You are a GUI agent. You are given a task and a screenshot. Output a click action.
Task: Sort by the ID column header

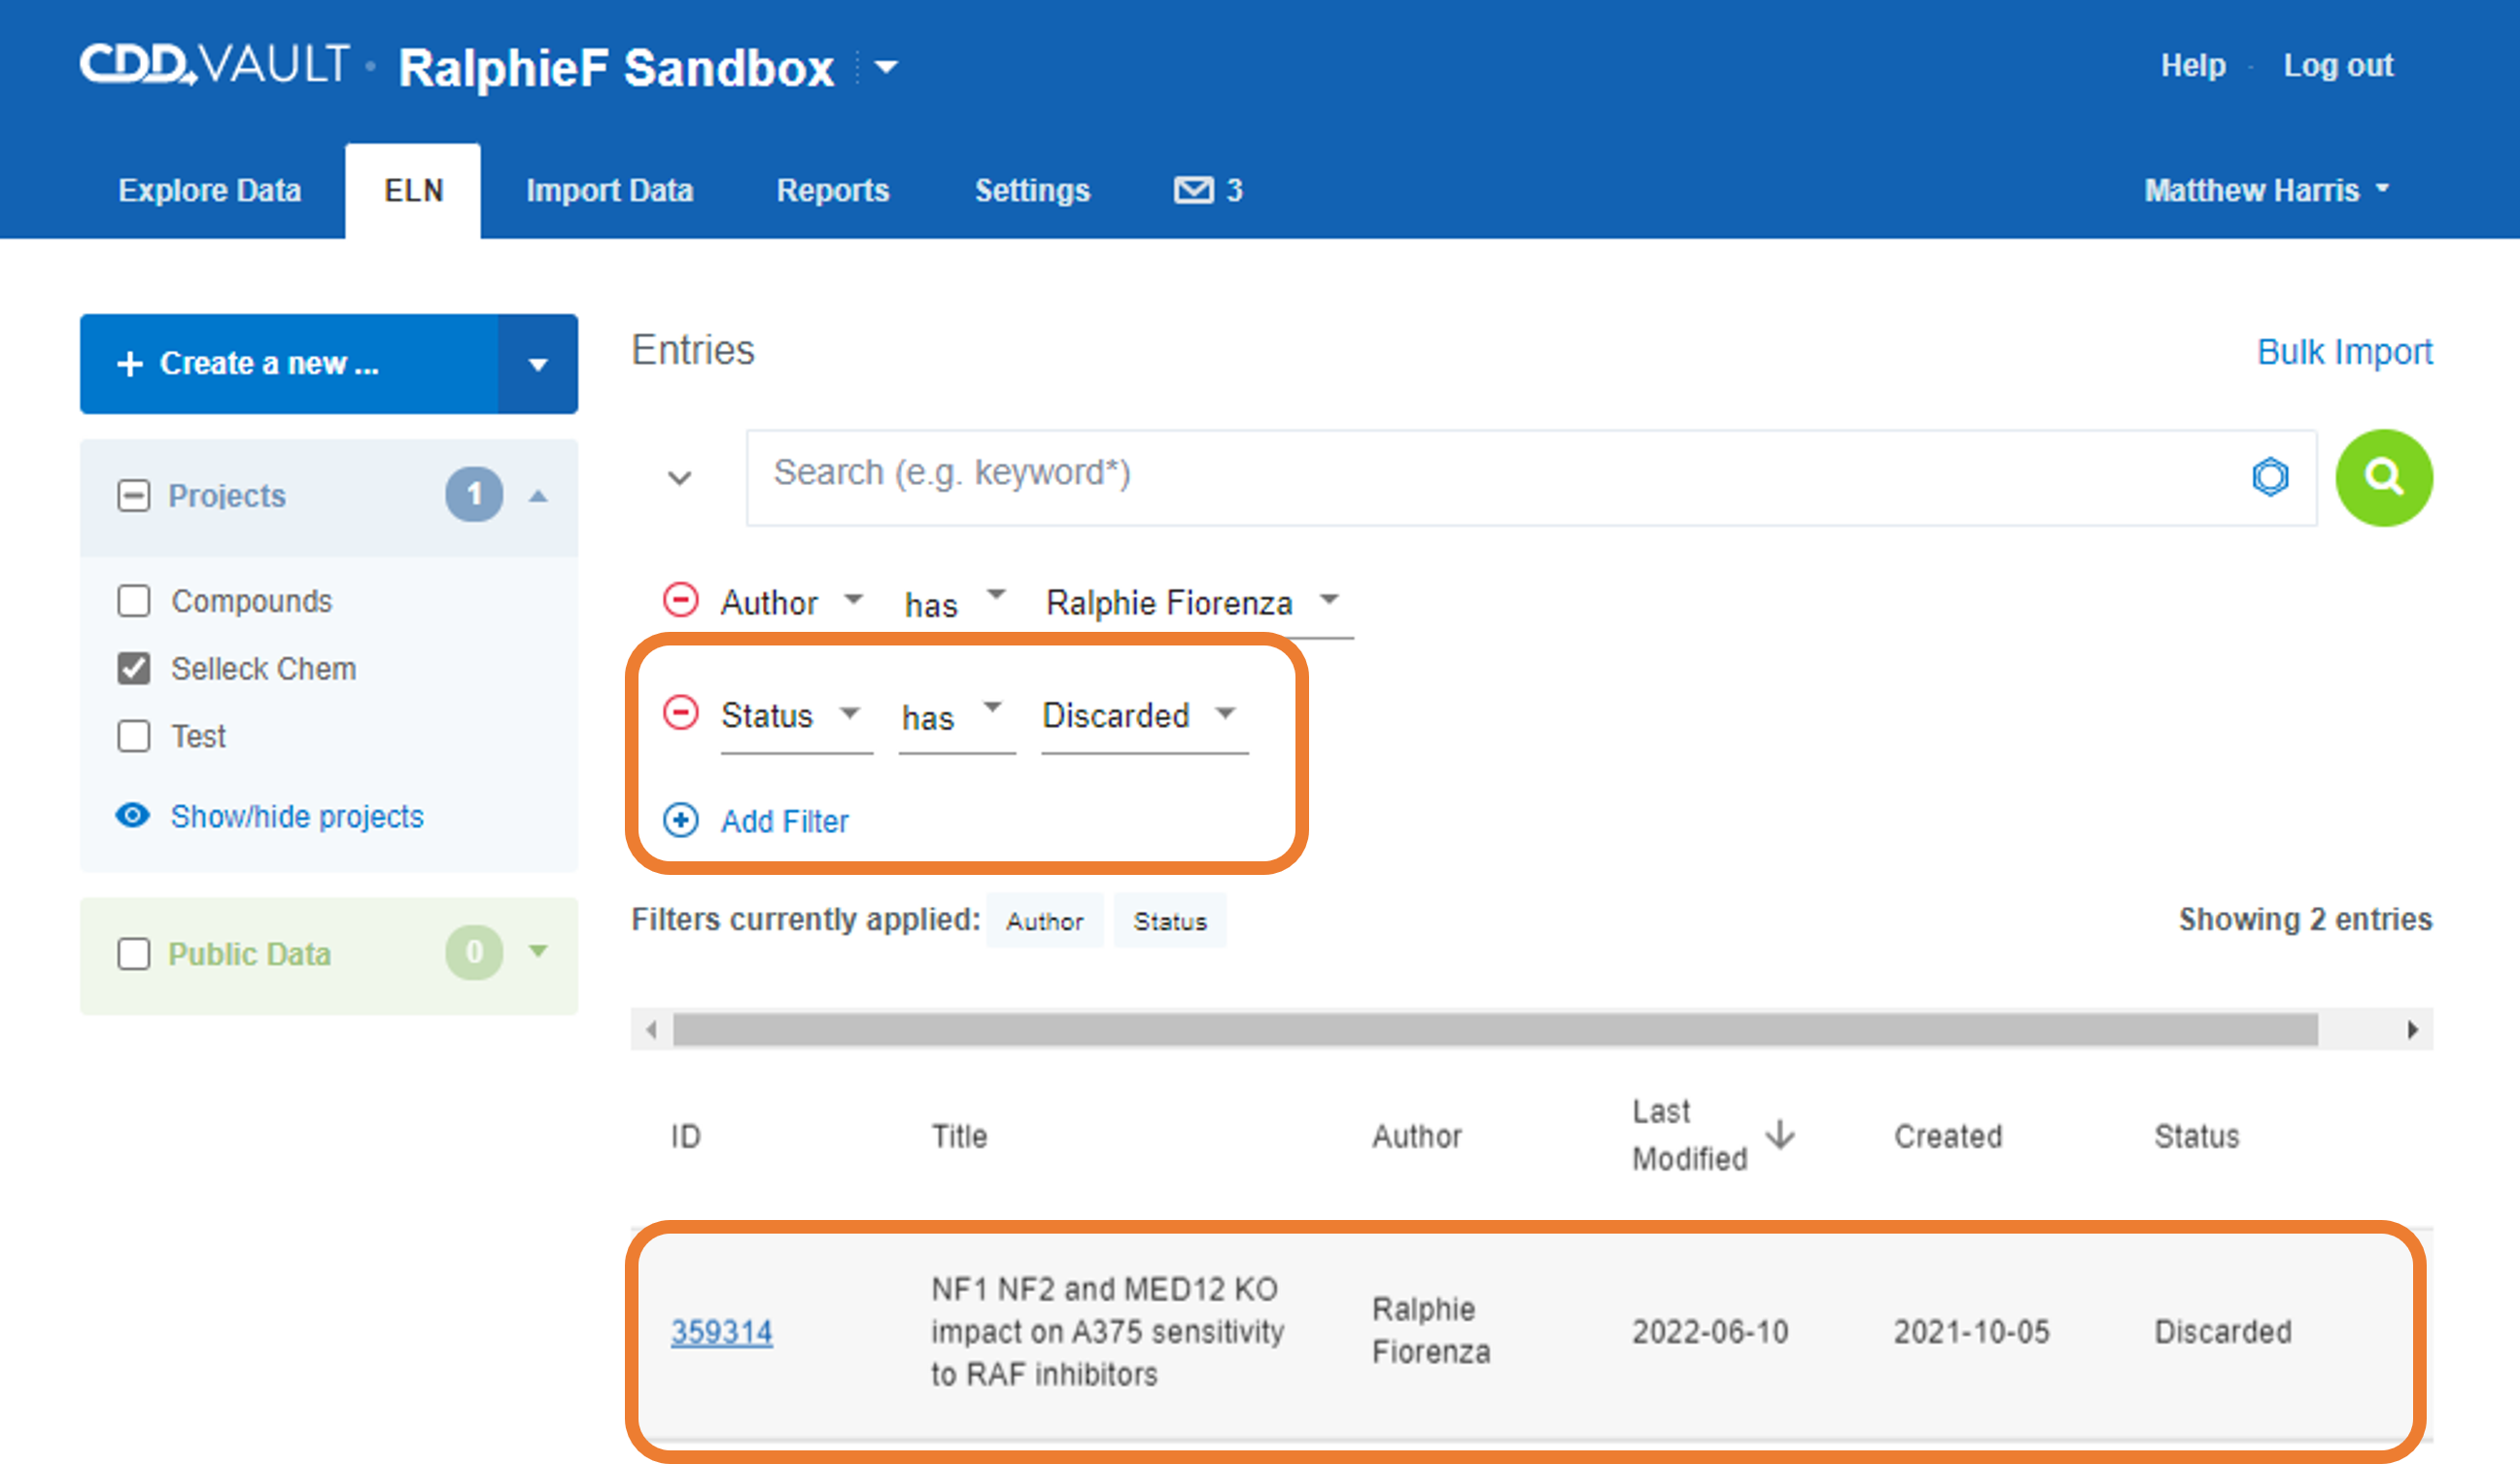tap(686, 1136)
